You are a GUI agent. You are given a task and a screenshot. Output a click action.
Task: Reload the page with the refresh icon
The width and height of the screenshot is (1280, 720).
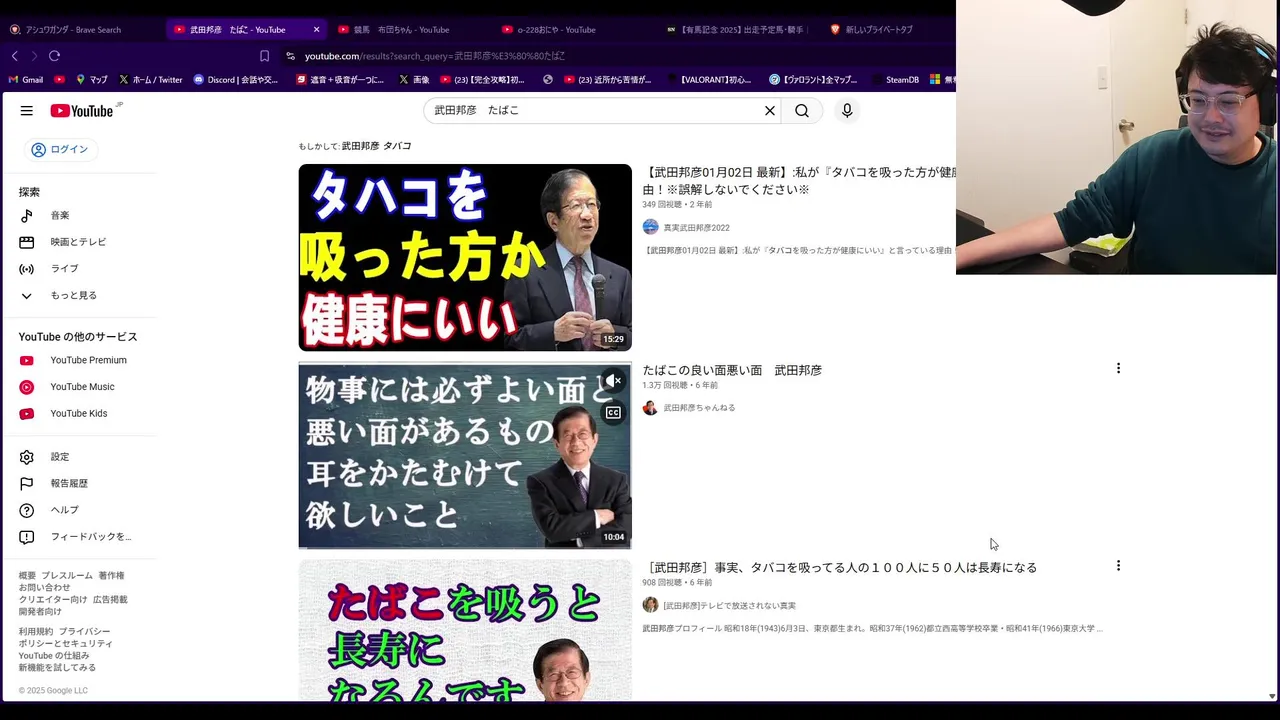click(x=54, y=56)
